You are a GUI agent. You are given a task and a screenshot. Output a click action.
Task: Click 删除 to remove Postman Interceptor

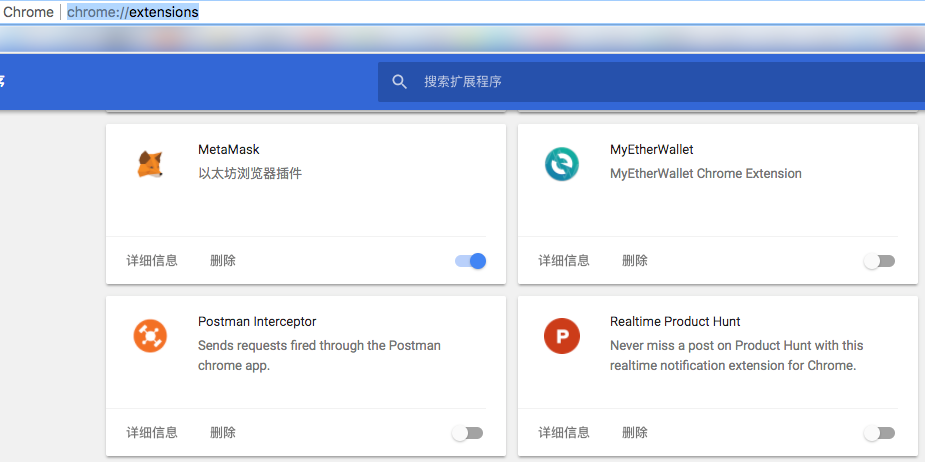[x=223, y=433]
